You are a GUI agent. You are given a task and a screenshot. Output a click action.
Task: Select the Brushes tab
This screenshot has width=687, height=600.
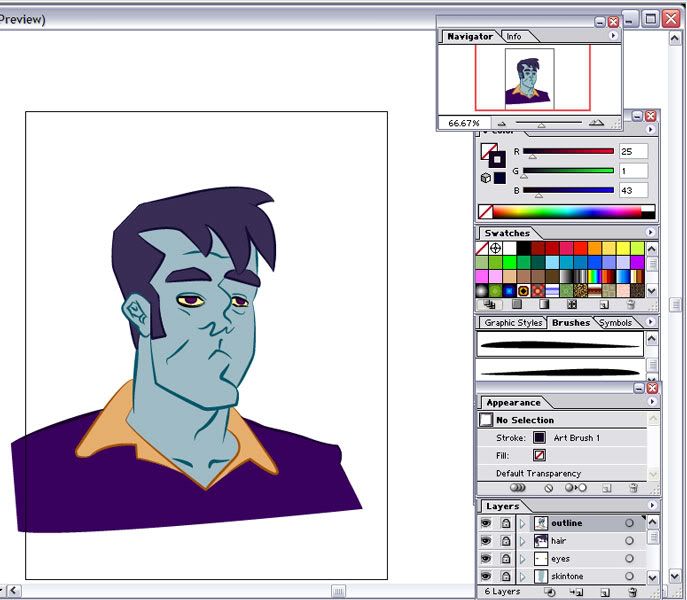(x=570, y=323)
